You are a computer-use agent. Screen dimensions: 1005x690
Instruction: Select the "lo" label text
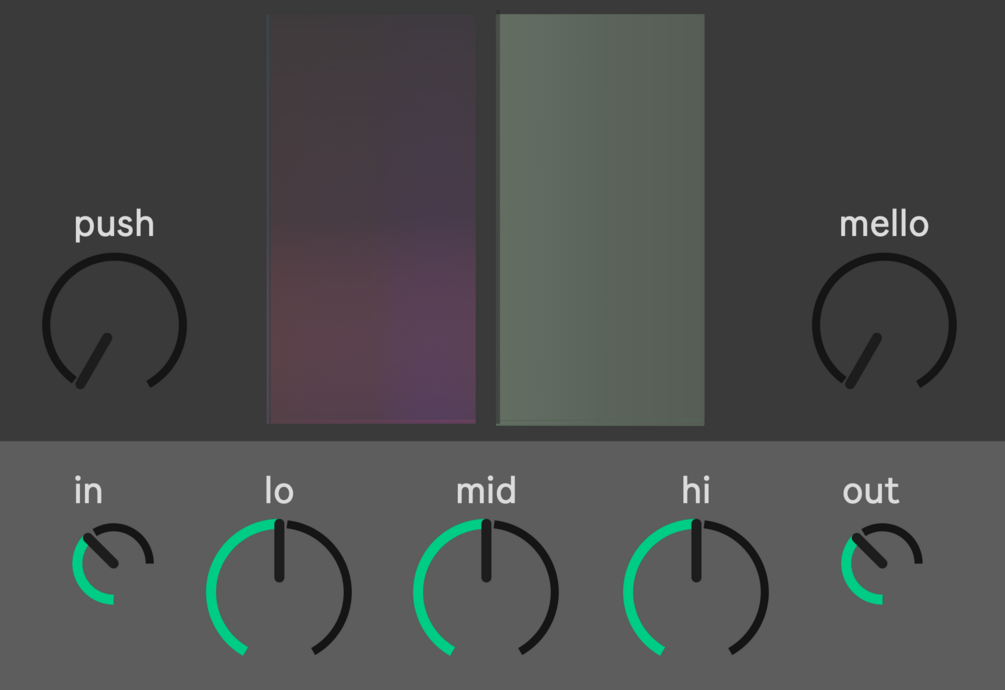(279, 491)
